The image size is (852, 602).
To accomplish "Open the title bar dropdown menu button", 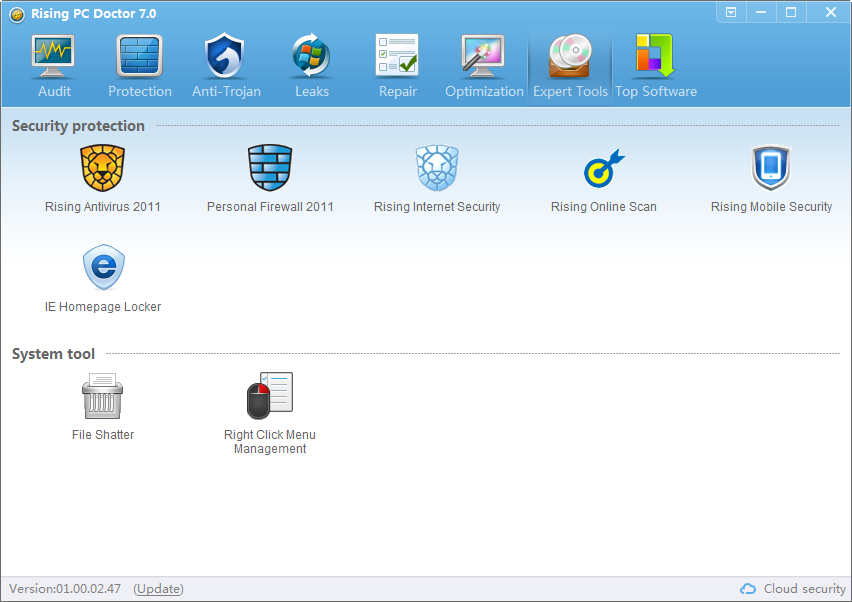I will click(x=731, y=12).
